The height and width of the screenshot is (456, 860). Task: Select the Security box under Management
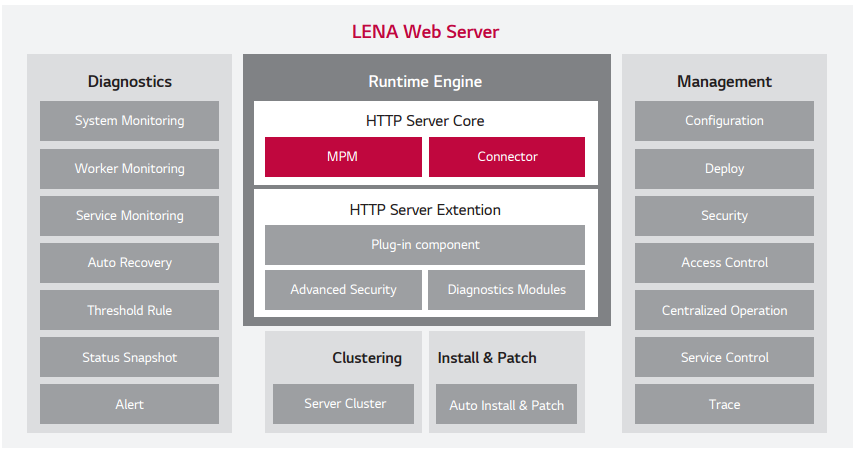[725, 216]
